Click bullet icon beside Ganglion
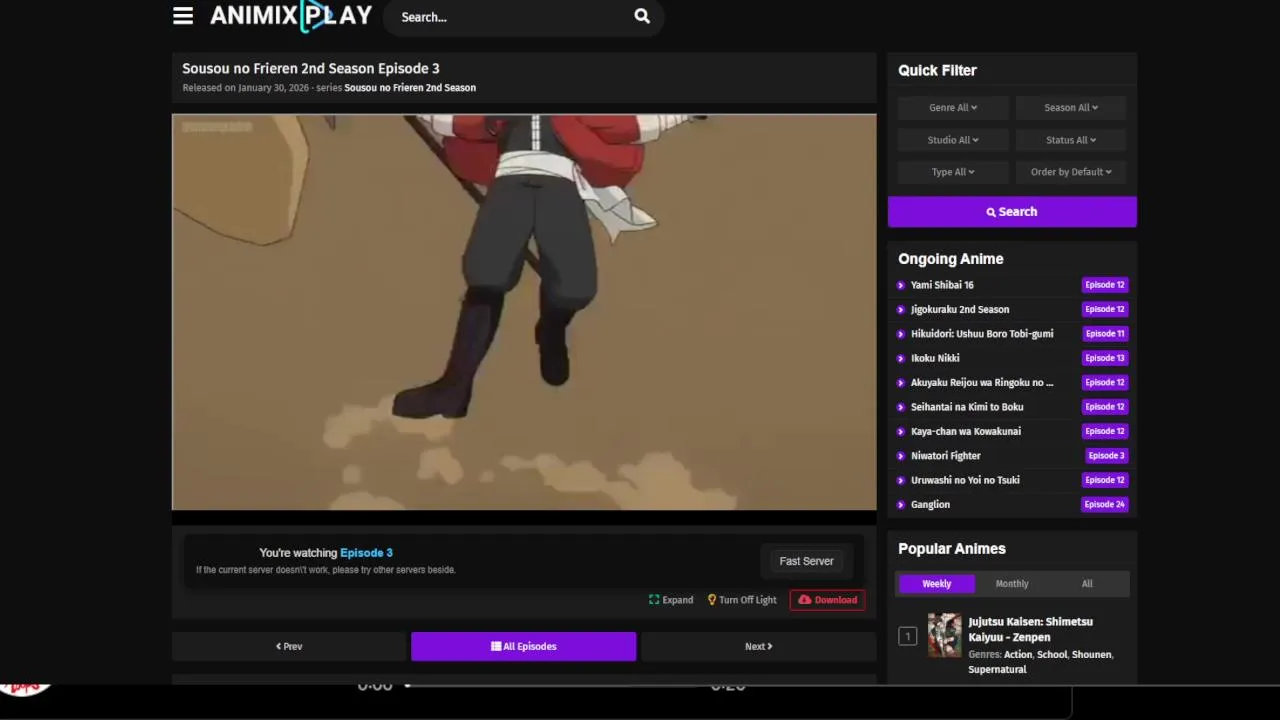The width and height of the screenshot is (1280, 720). pos(901,505)
